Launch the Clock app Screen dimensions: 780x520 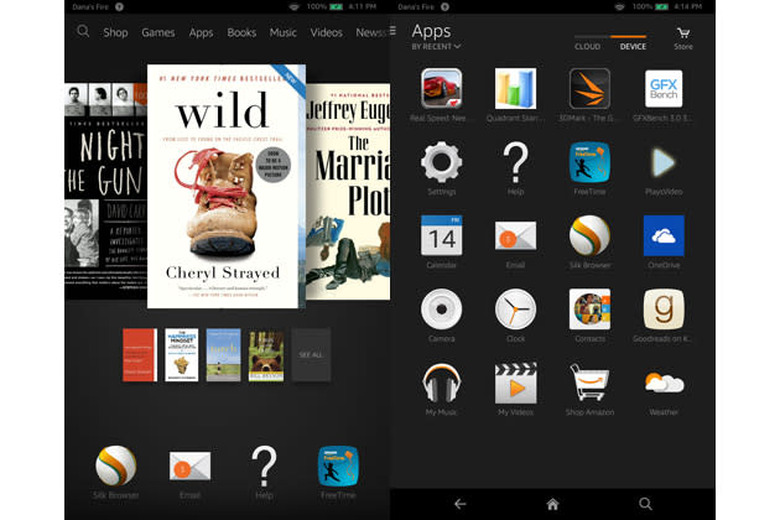point(515,309)
